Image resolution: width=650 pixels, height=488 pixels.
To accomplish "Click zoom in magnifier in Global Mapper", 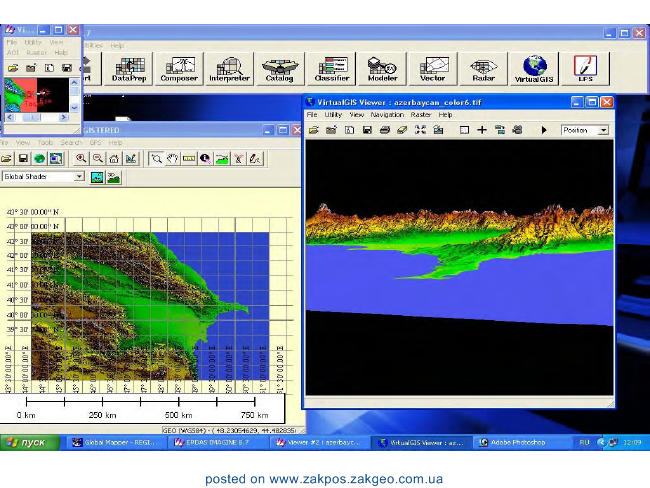I will tap(81, 158).
